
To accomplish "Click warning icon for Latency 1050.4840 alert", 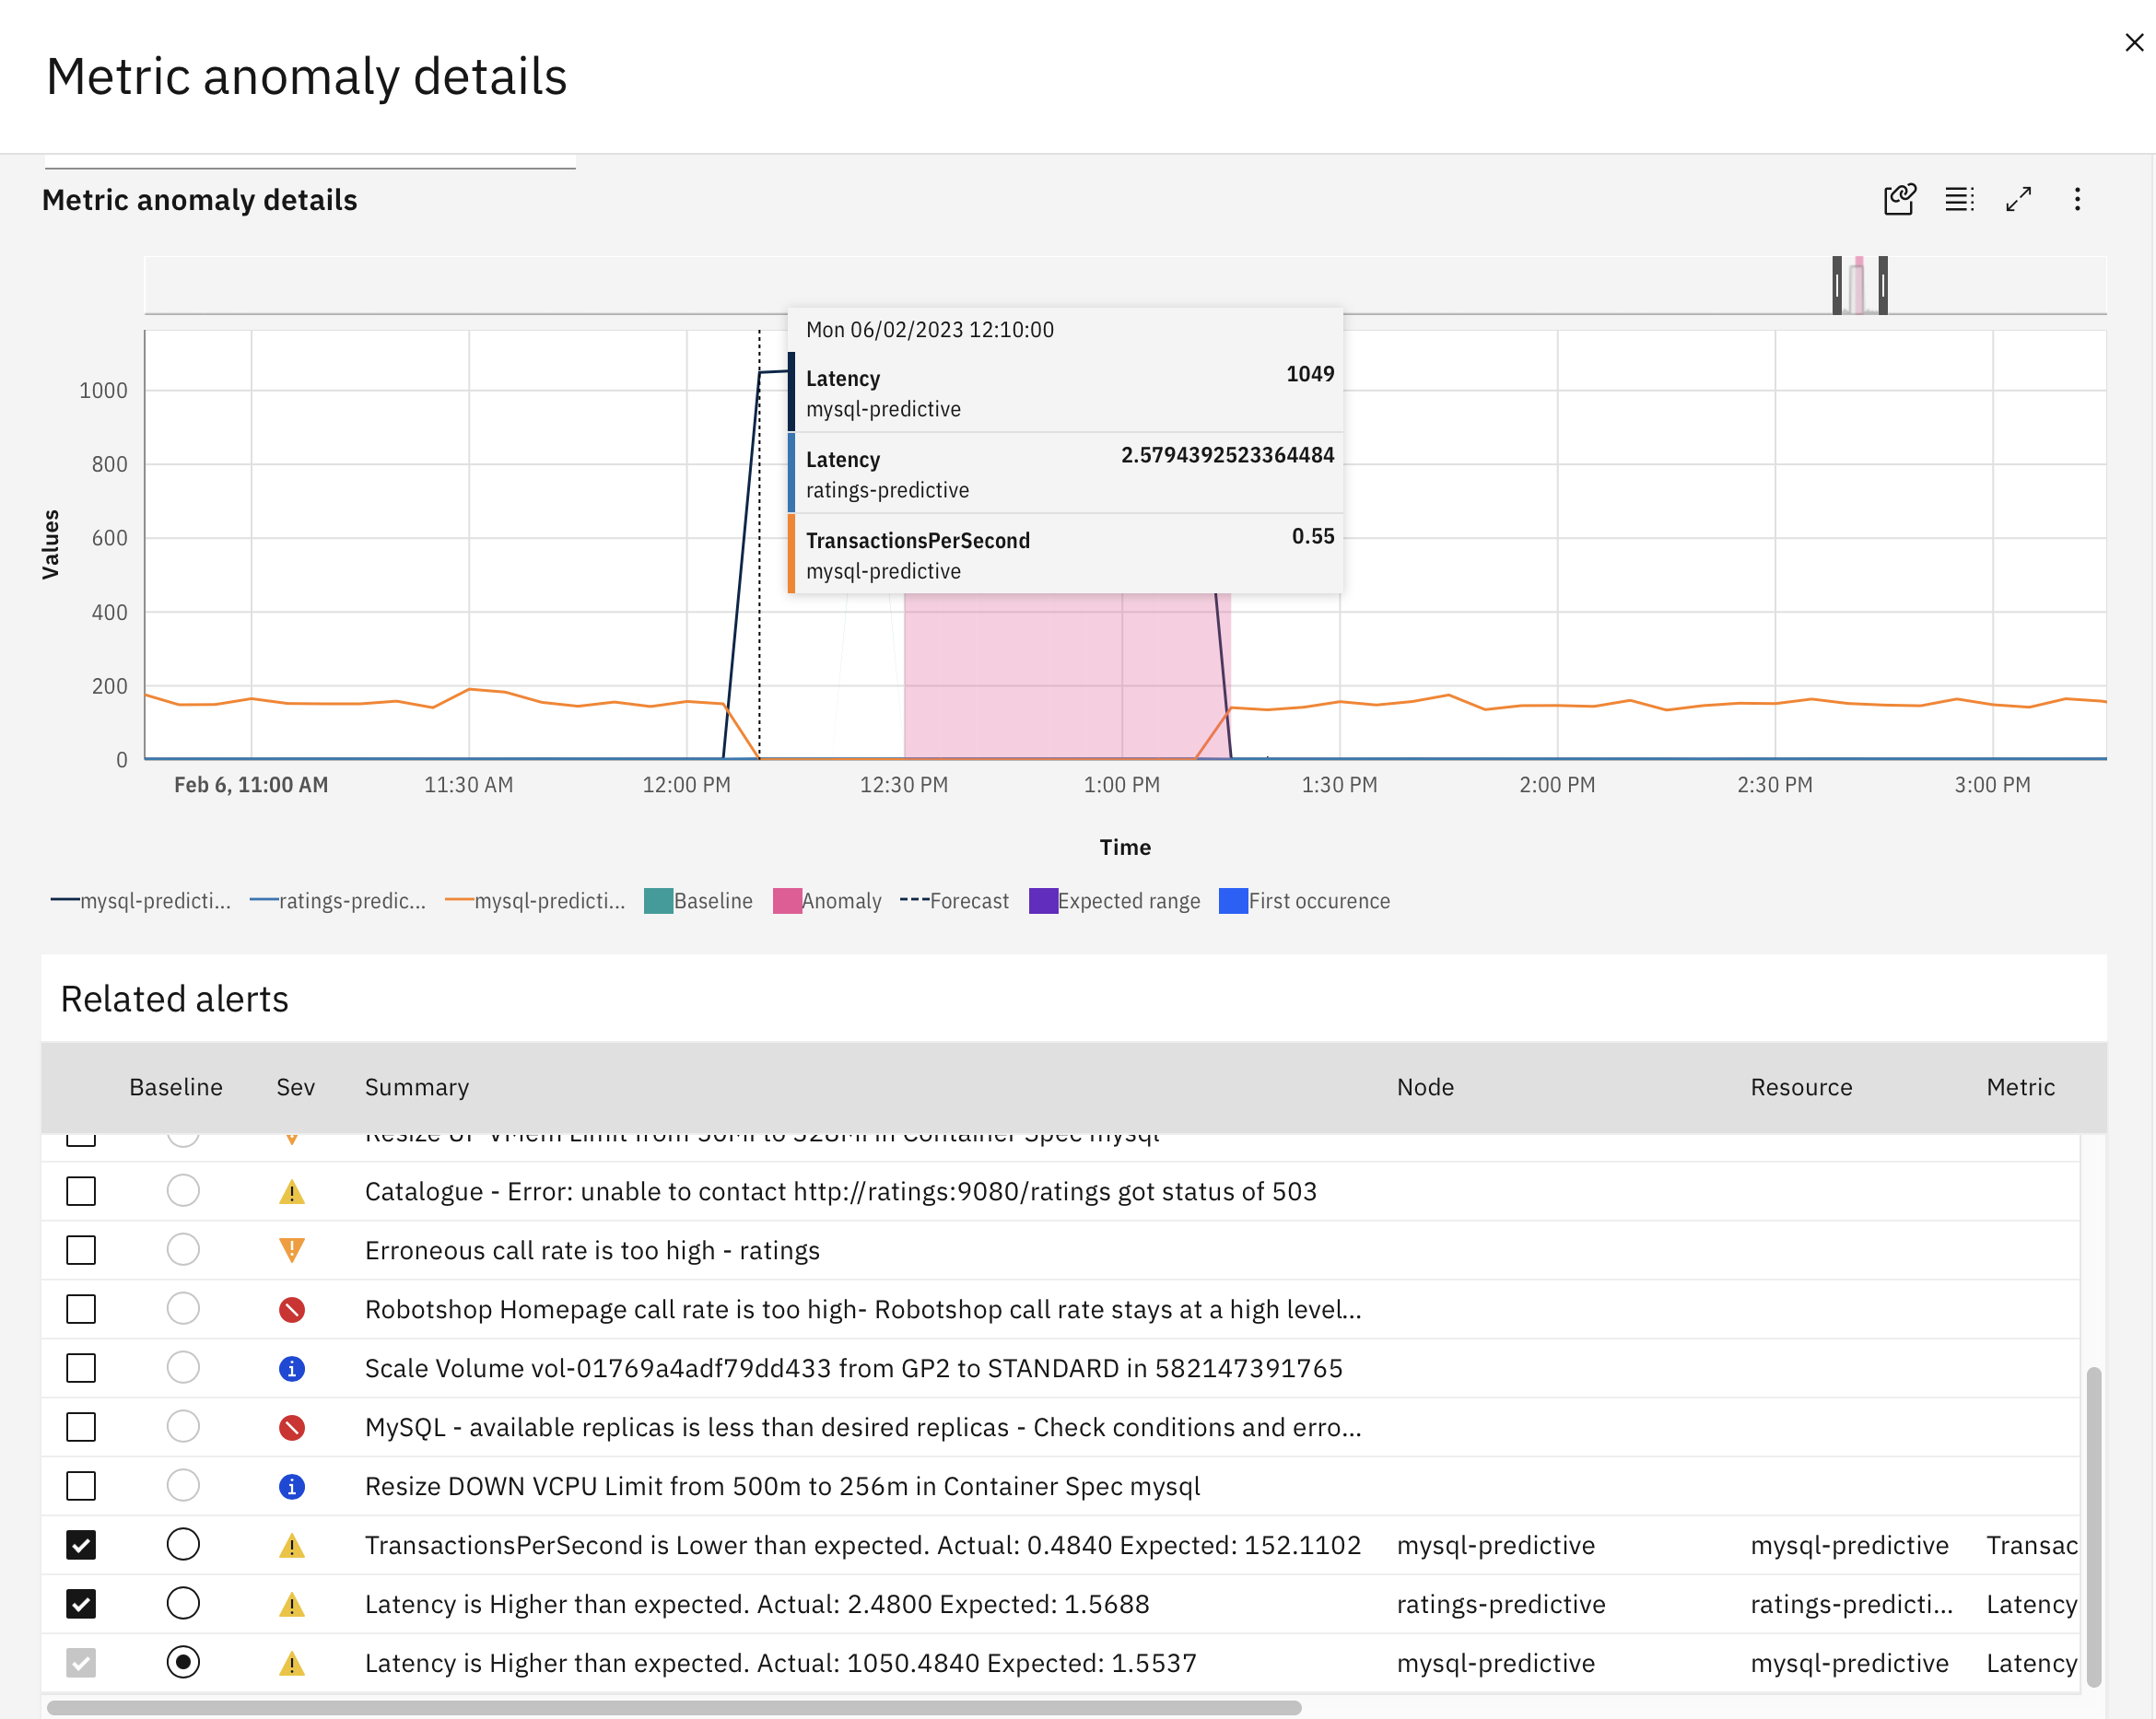I will pyautogui.click(x=292, y=1663).
